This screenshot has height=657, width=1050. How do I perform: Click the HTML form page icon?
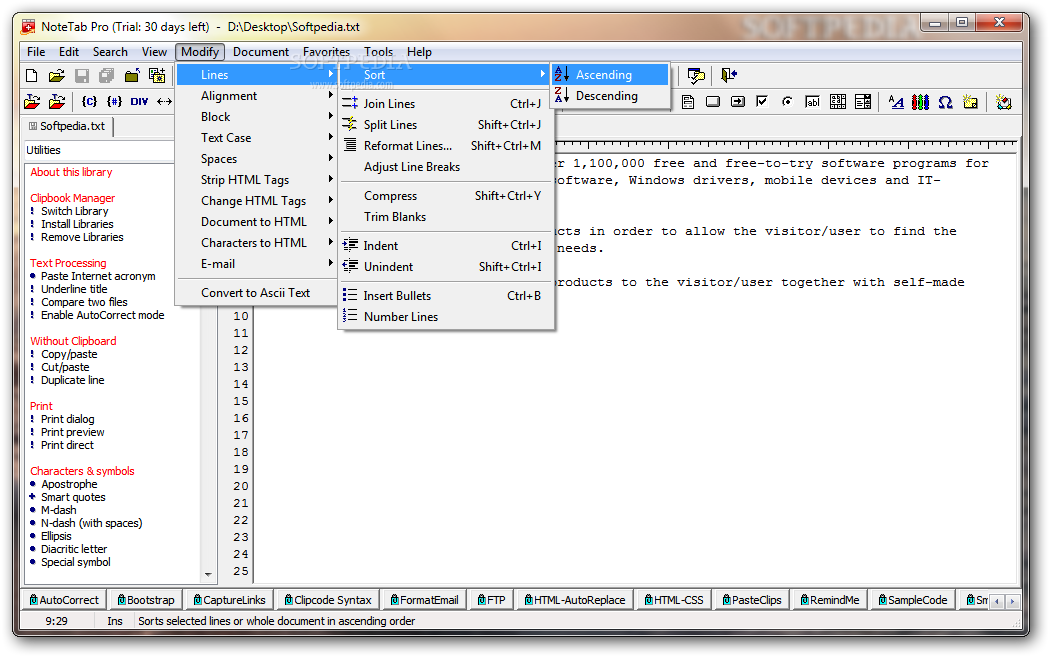(x=688, y=102)
